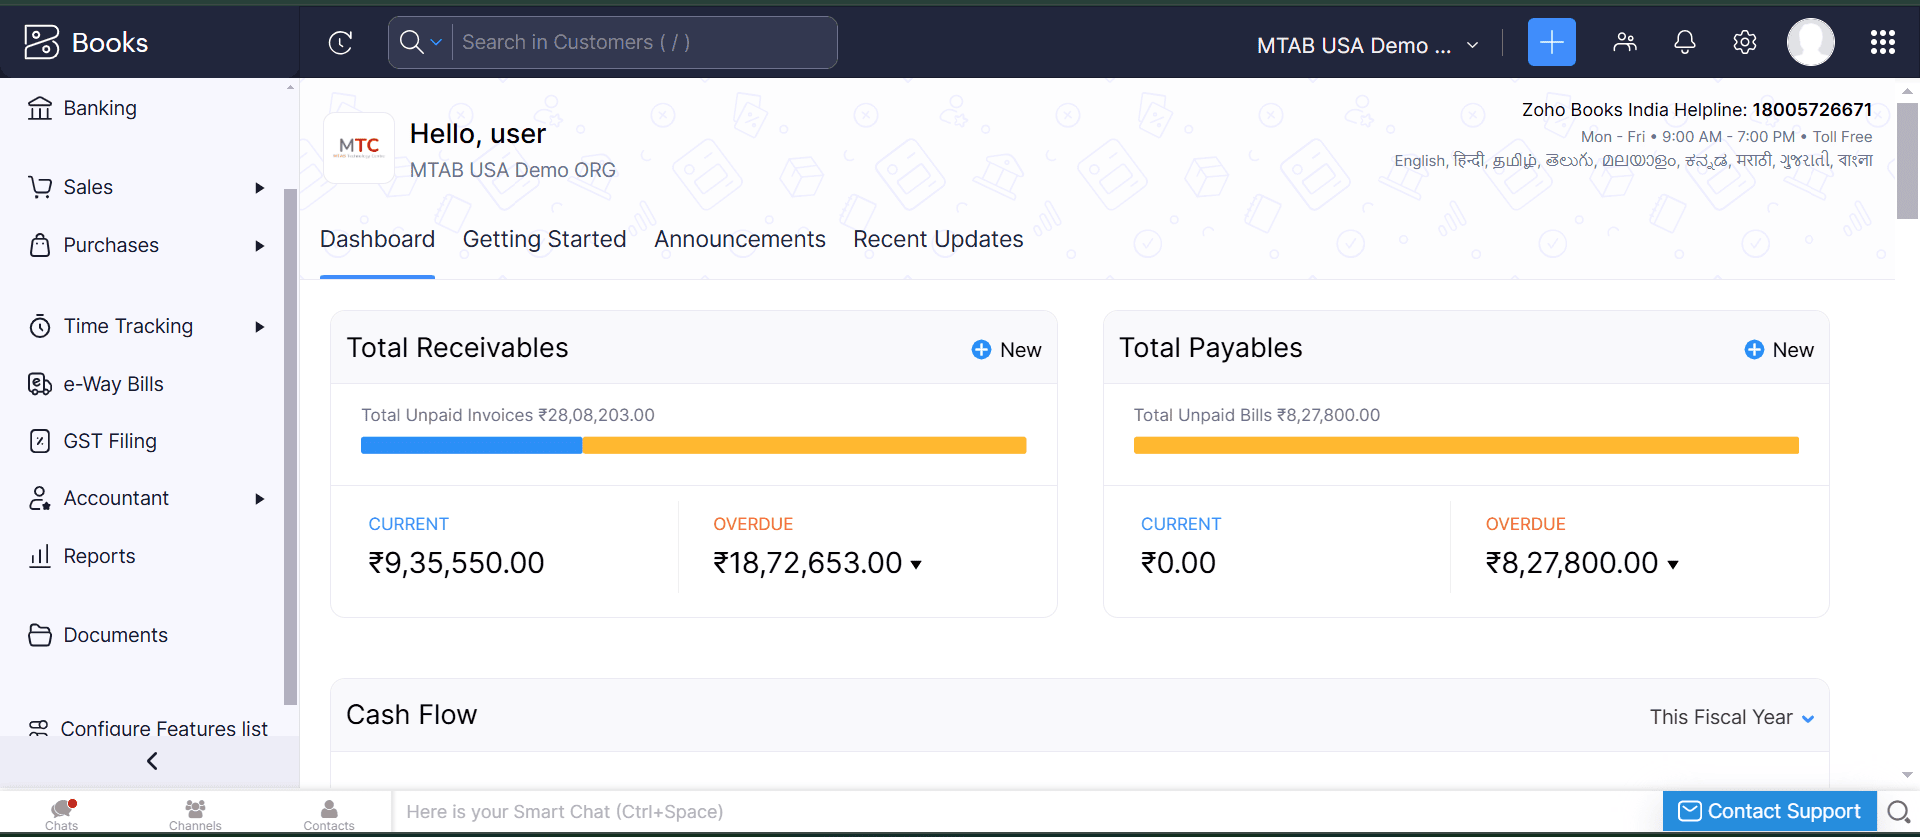Expand the Accountant submenu arrow

click(259, 499)
